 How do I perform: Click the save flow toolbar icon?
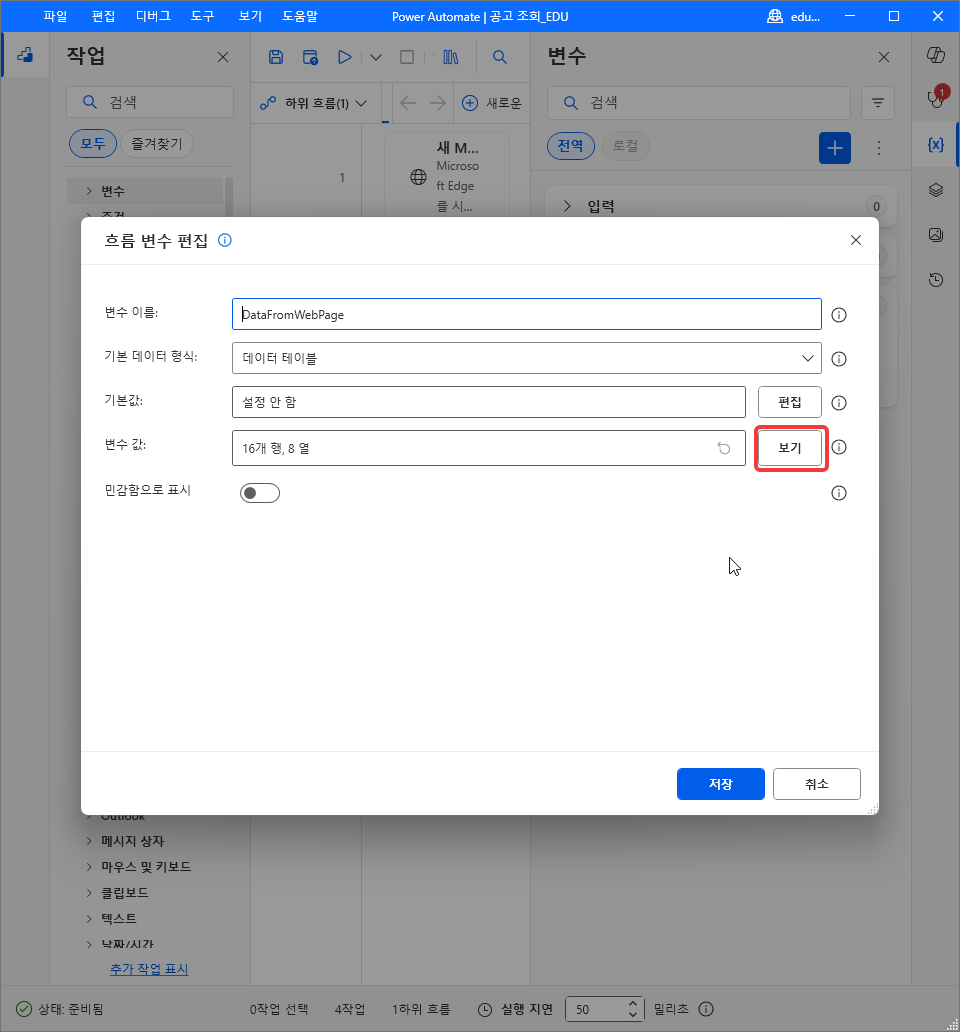coord(276,57)
